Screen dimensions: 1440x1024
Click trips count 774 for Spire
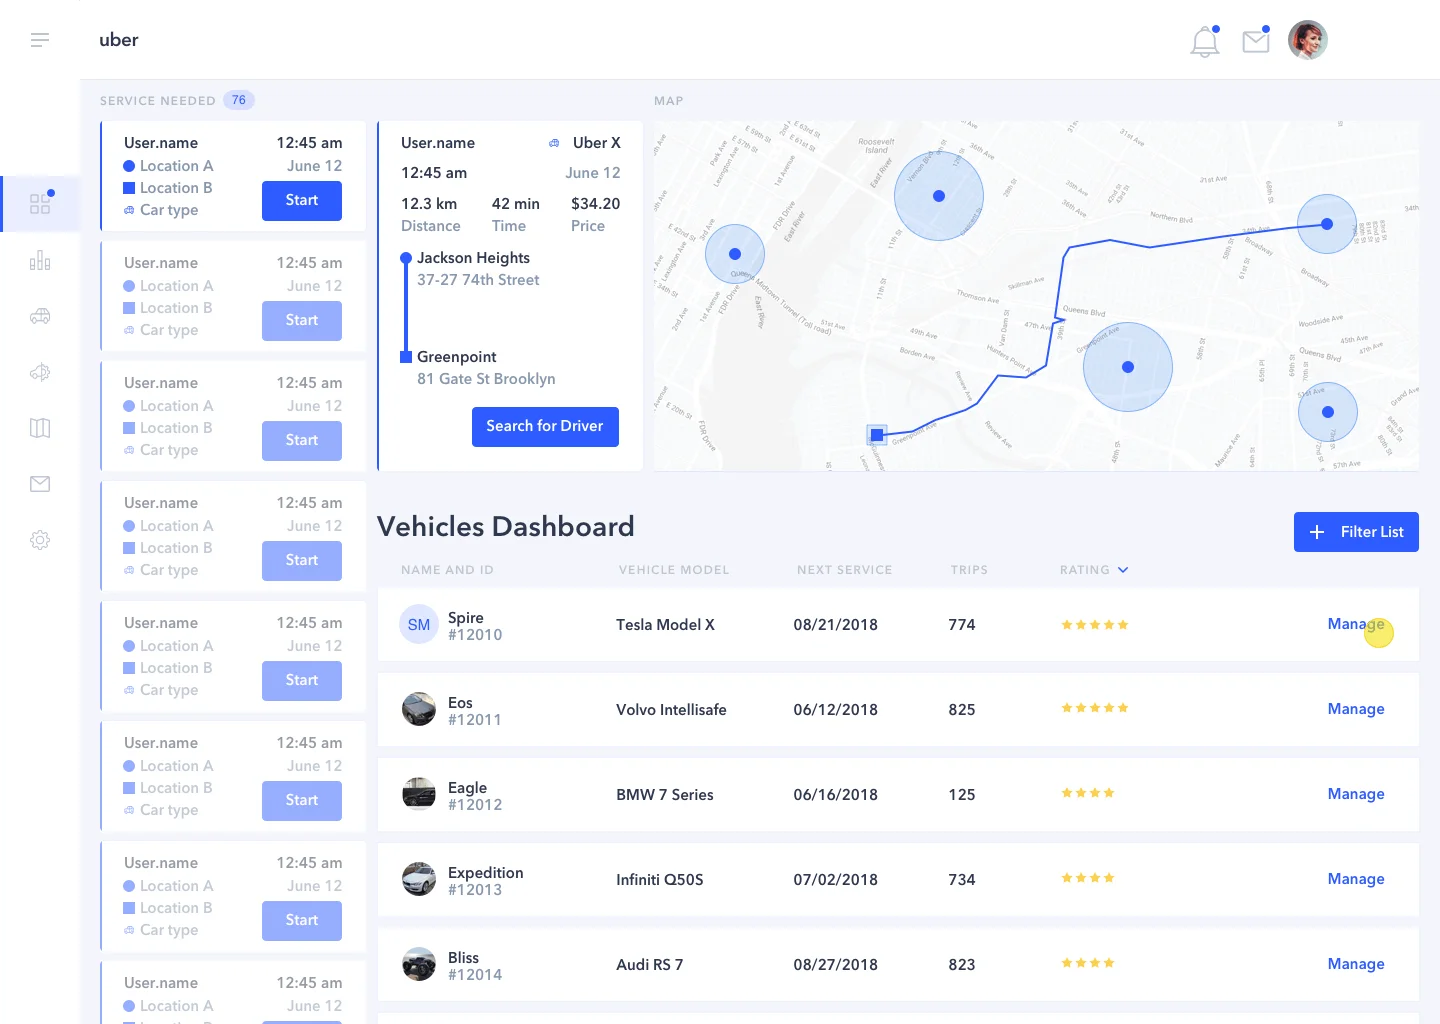(962, 625)
